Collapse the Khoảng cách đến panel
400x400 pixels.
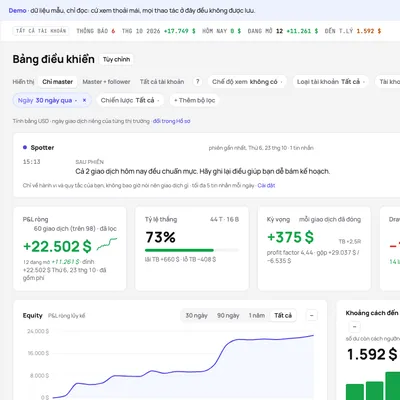354,327
